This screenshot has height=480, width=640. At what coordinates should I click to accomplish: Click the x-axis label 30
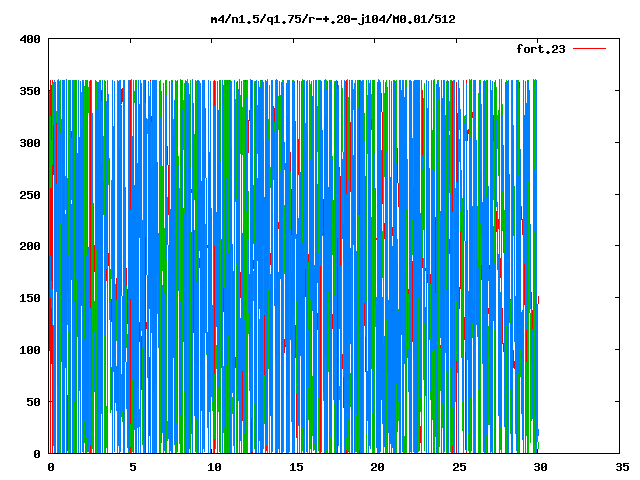coord(540,467)
